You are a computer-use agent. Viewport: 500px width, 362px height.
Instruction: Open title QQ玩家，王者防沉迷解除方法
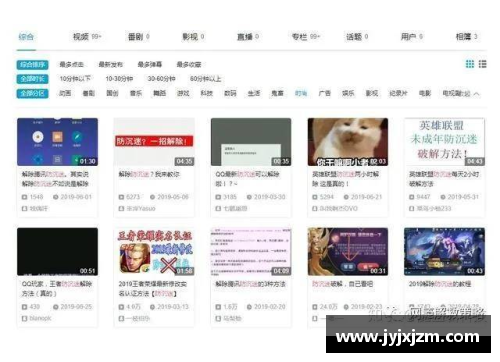(x=57, y=289)
